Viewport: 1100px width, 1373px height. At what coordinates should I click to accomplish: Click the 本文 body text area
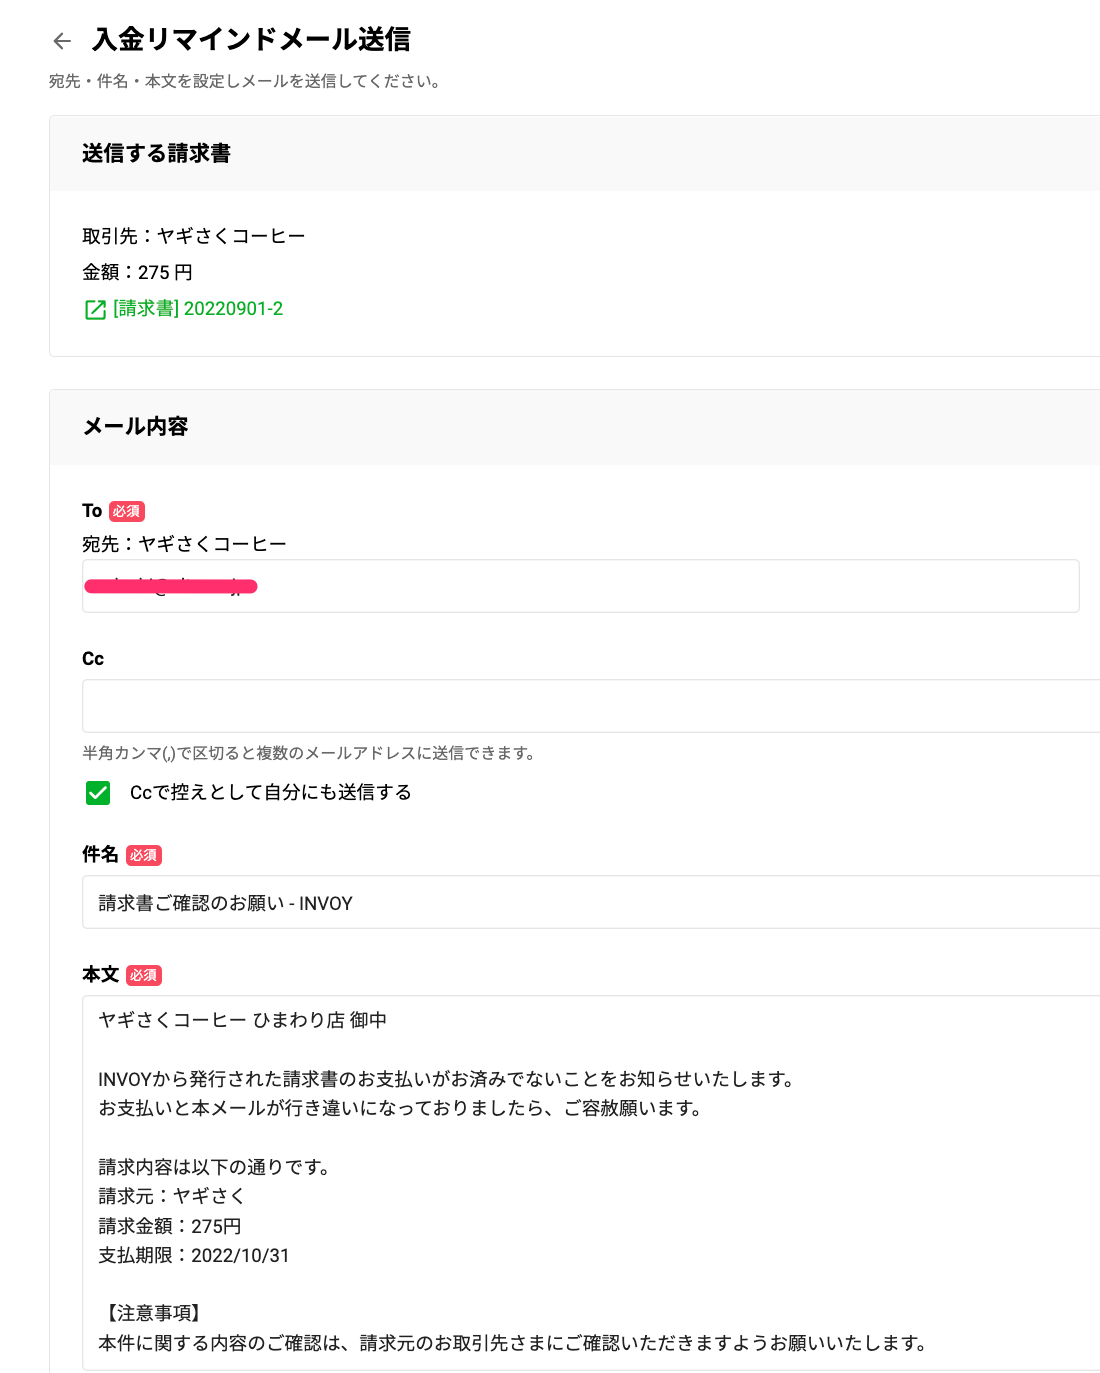tap(591, 1183)
